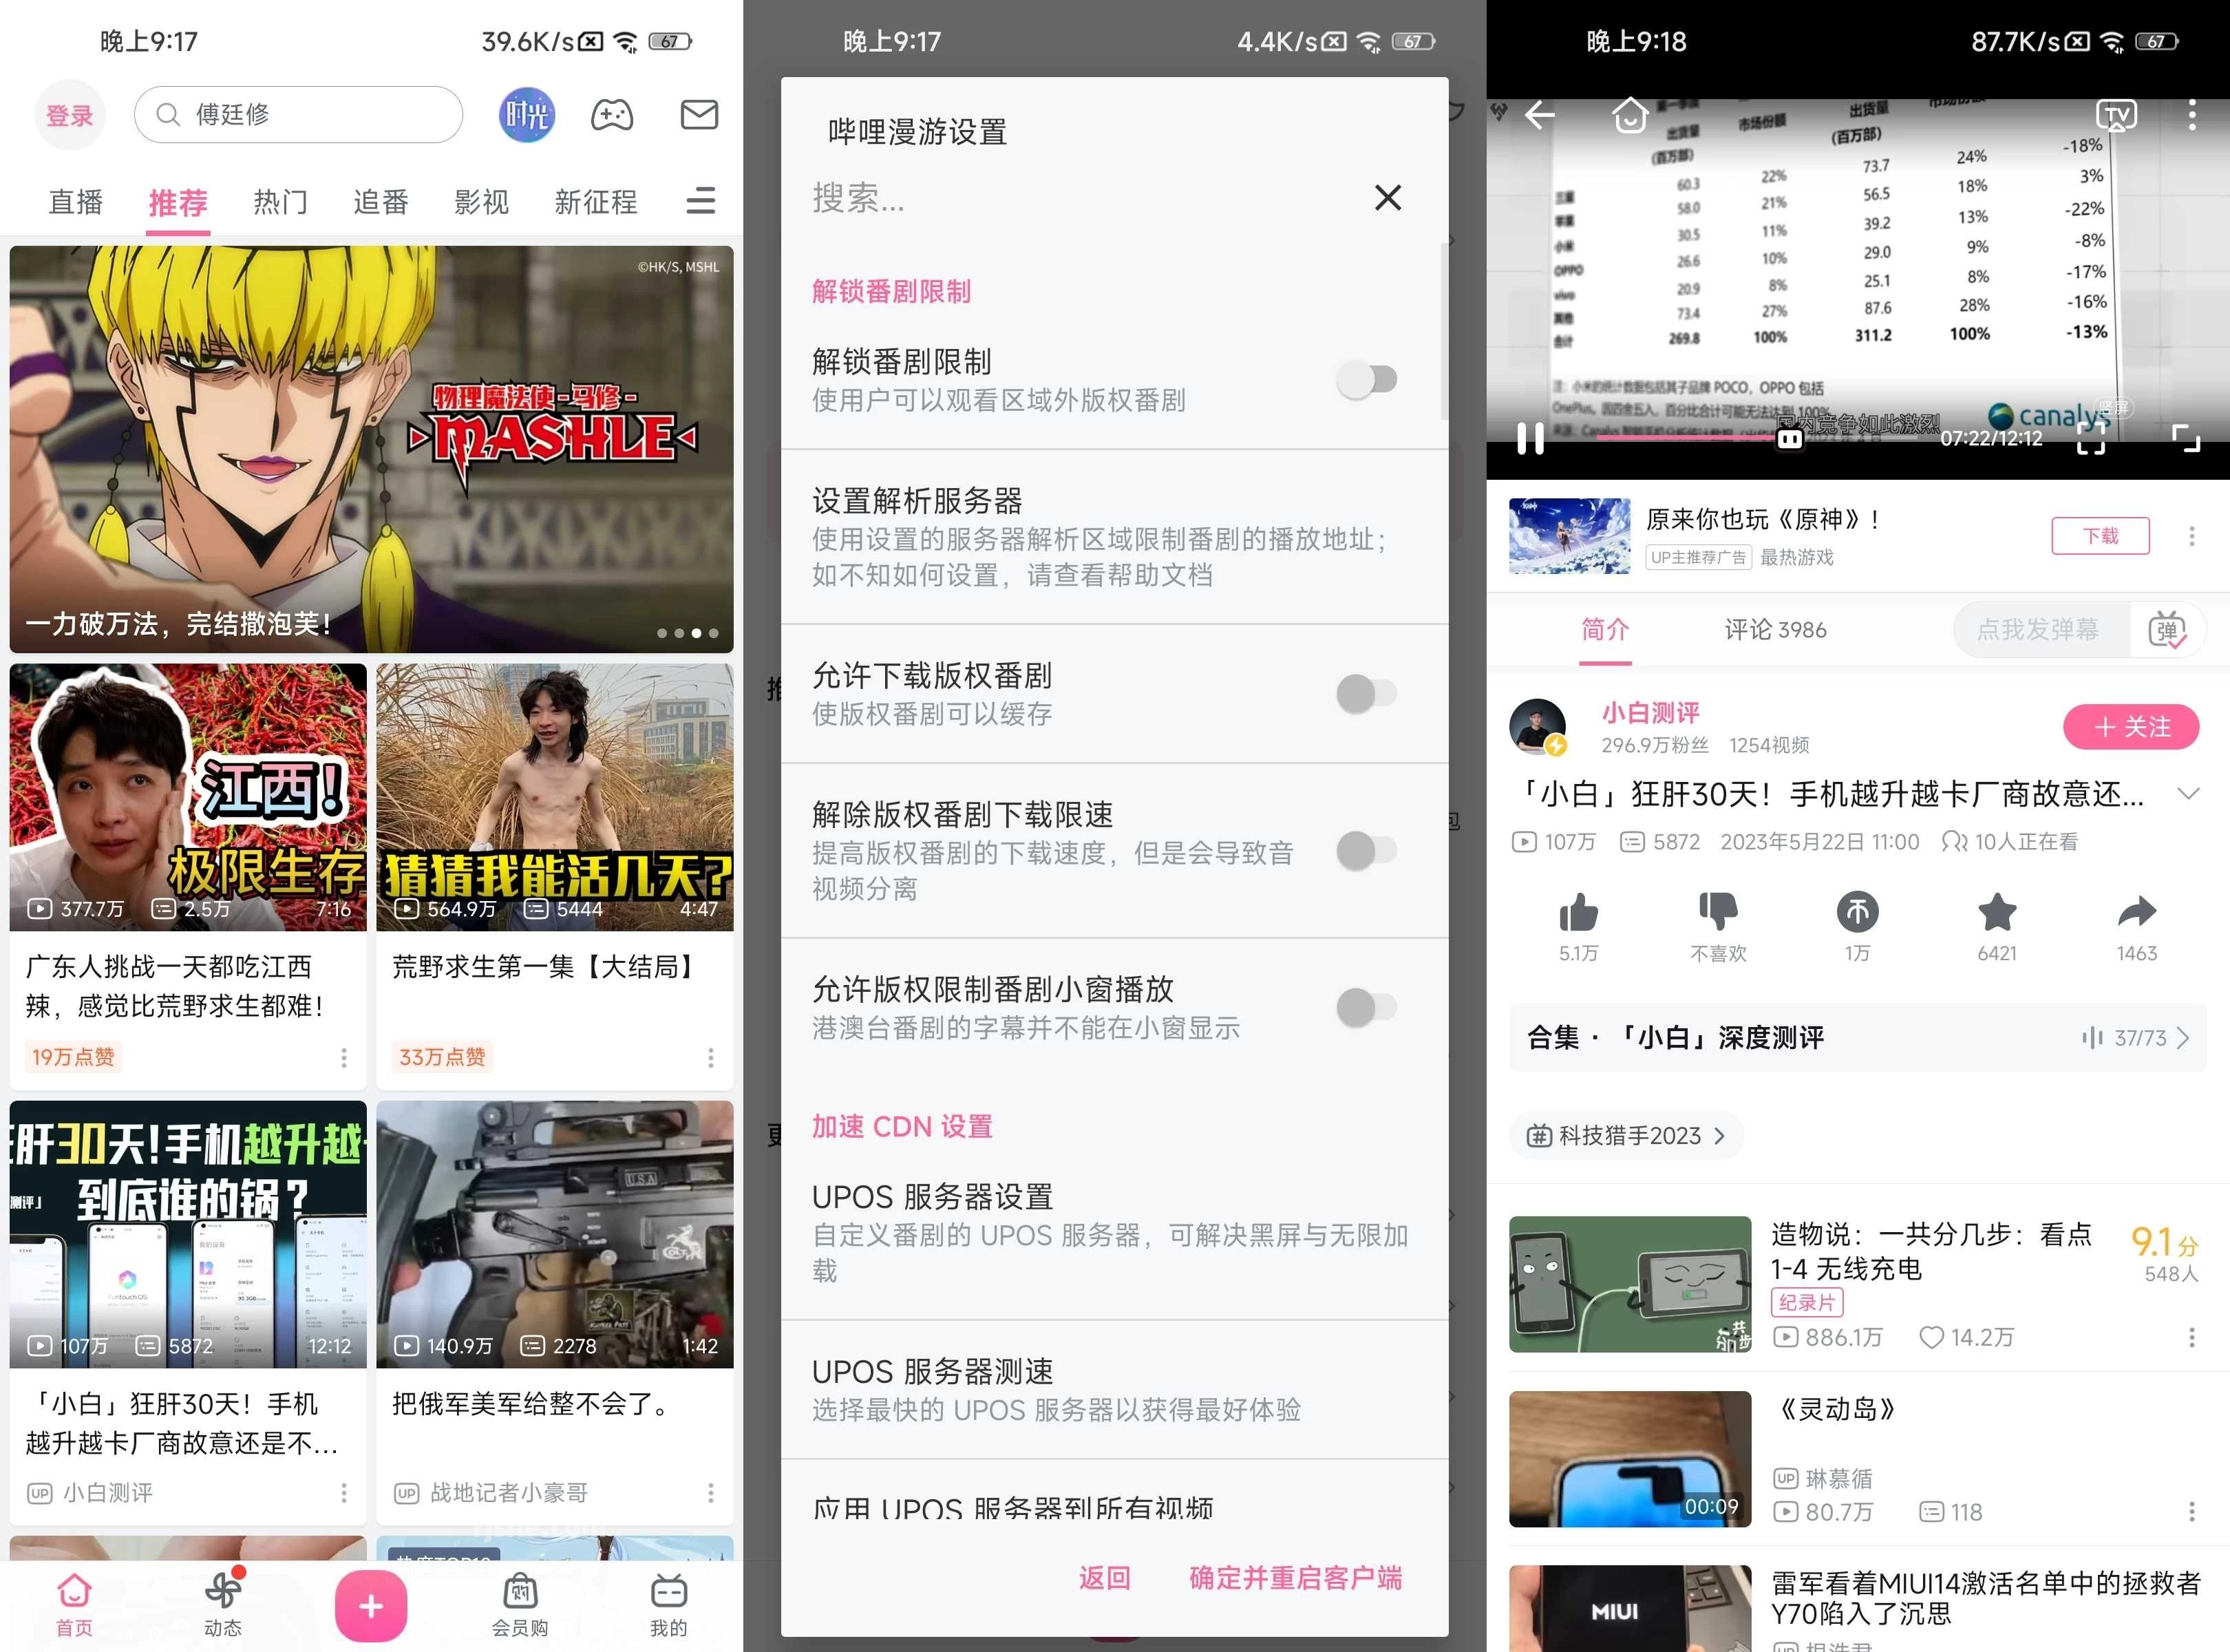The height and width of the screenshot is (1652, 2230).
Task: Switch to the 热门 tab
Action: (279, 201)
